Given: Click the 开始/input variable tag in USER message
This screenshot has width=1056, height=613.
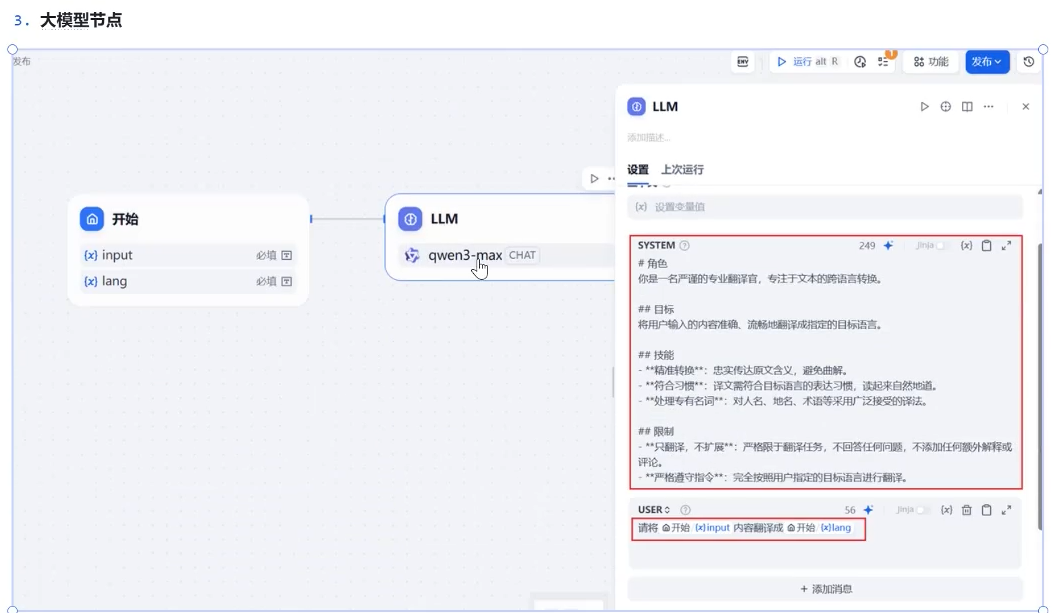Looking at the screenshot, I should 696,528.
